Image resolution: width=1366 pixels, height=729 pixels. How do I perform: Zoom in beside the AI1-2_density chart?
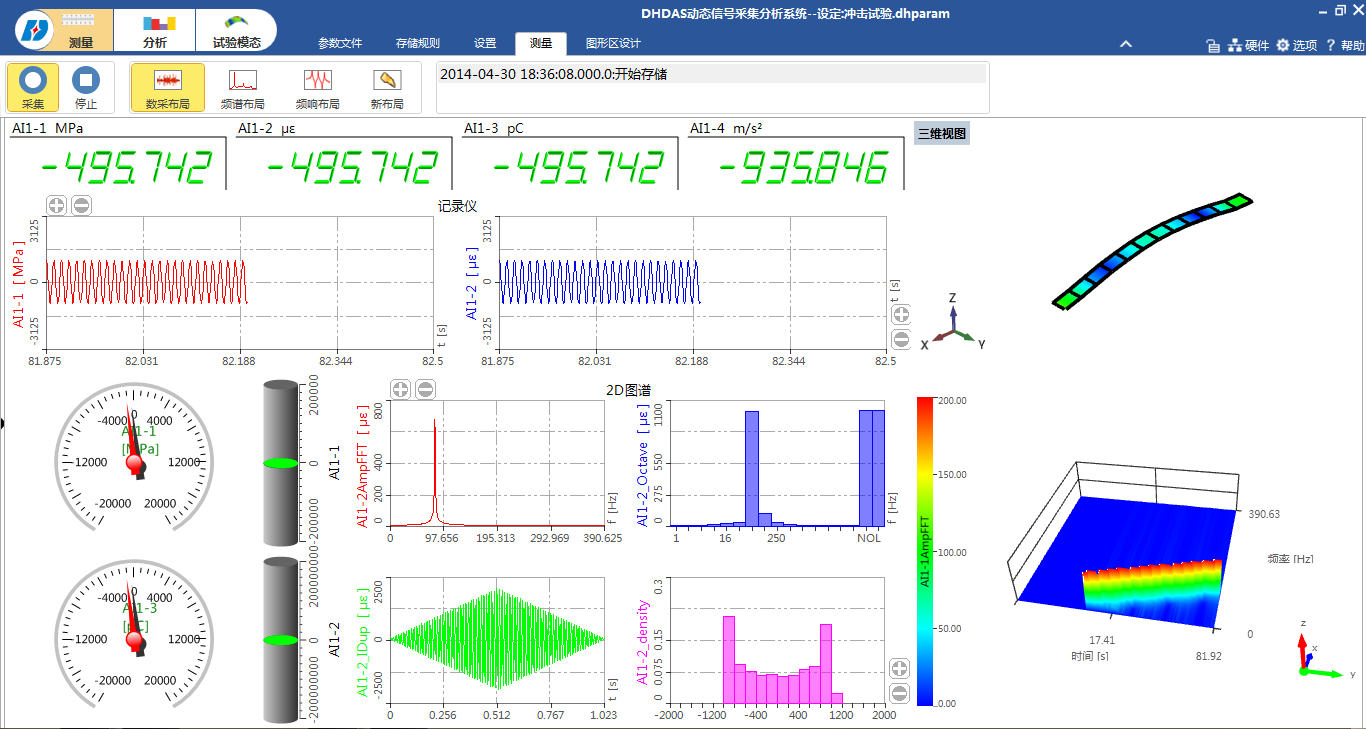pos(899,669)
